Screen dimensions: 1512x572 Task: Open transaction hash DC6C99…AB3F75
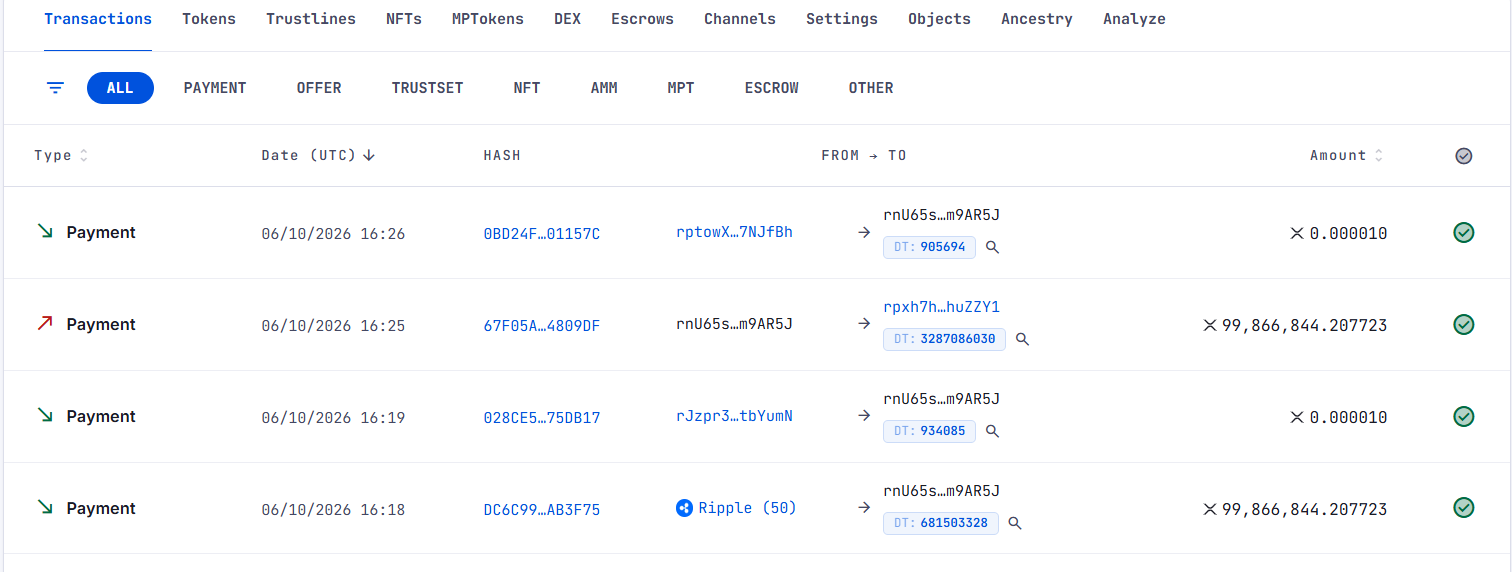(x=542, y=510)
